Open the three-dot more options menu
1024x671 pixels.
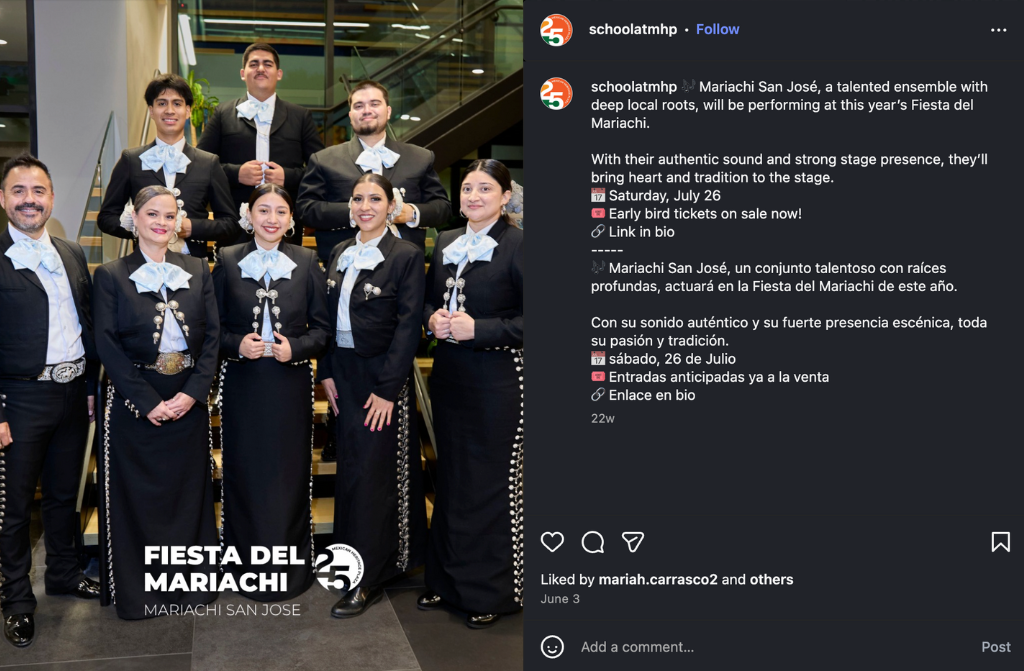point(998,30)
